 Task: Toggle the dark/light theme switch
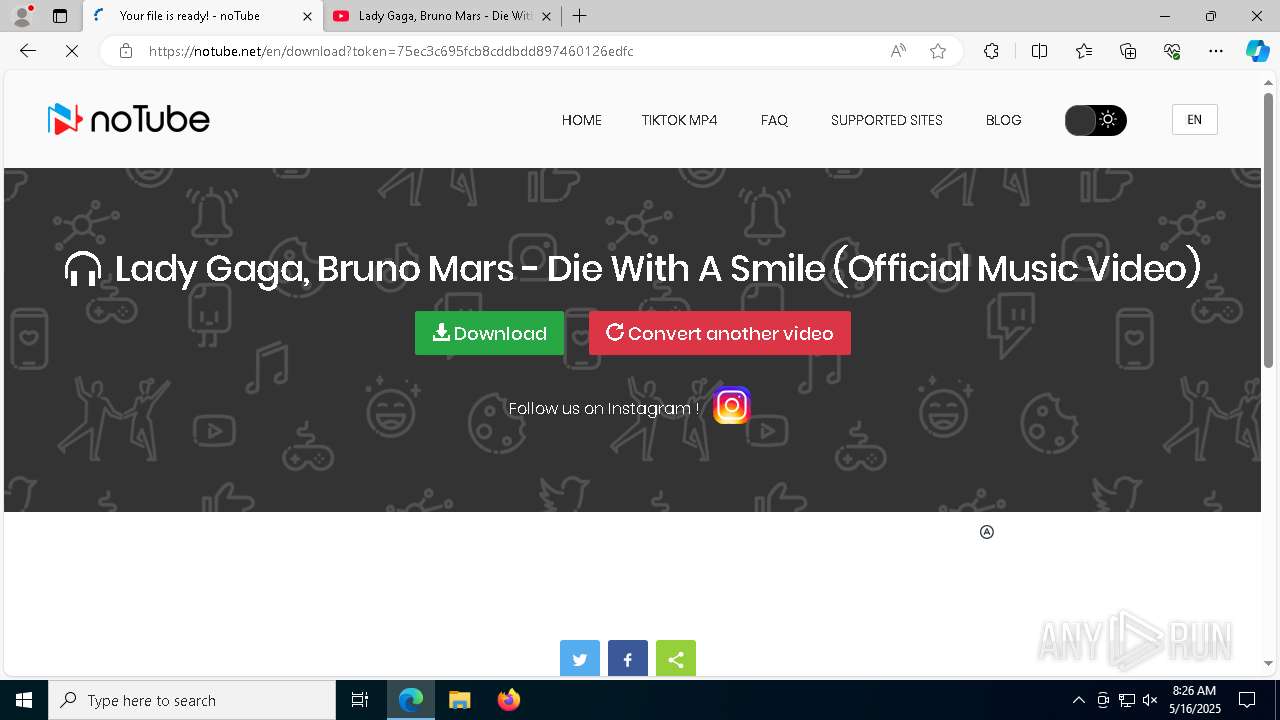[x=1096, y=120]
